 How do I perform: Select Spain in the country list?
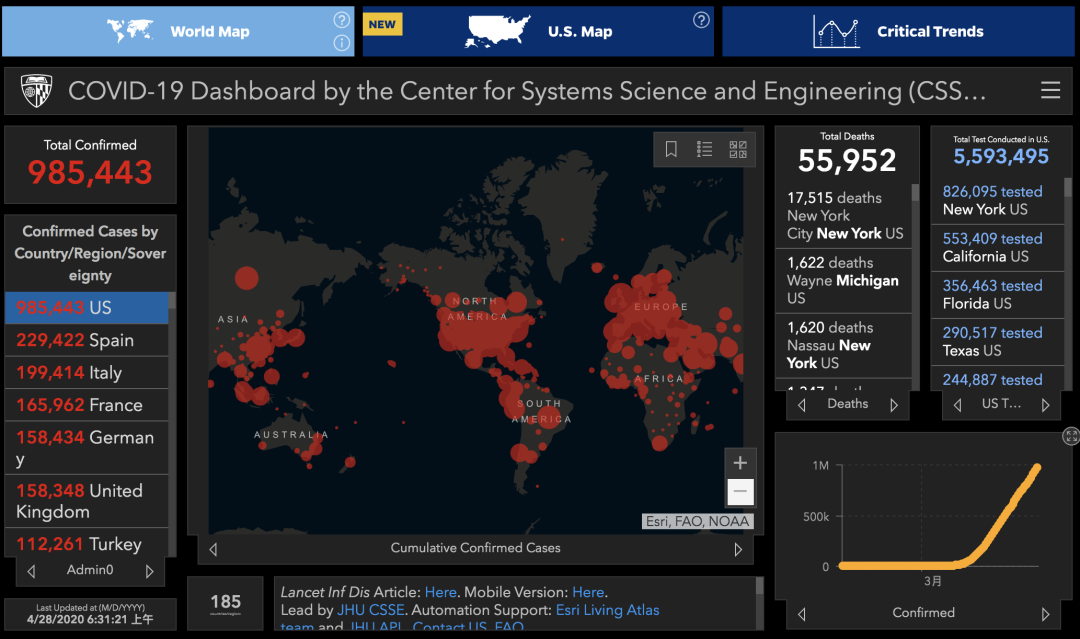coord(87,340)
